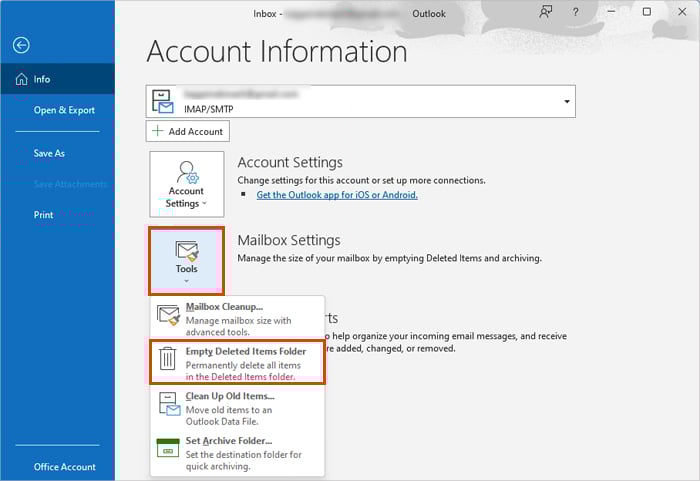
Task: Choose Empty Deleted Items Folder
Action: (x=237, y=363)
